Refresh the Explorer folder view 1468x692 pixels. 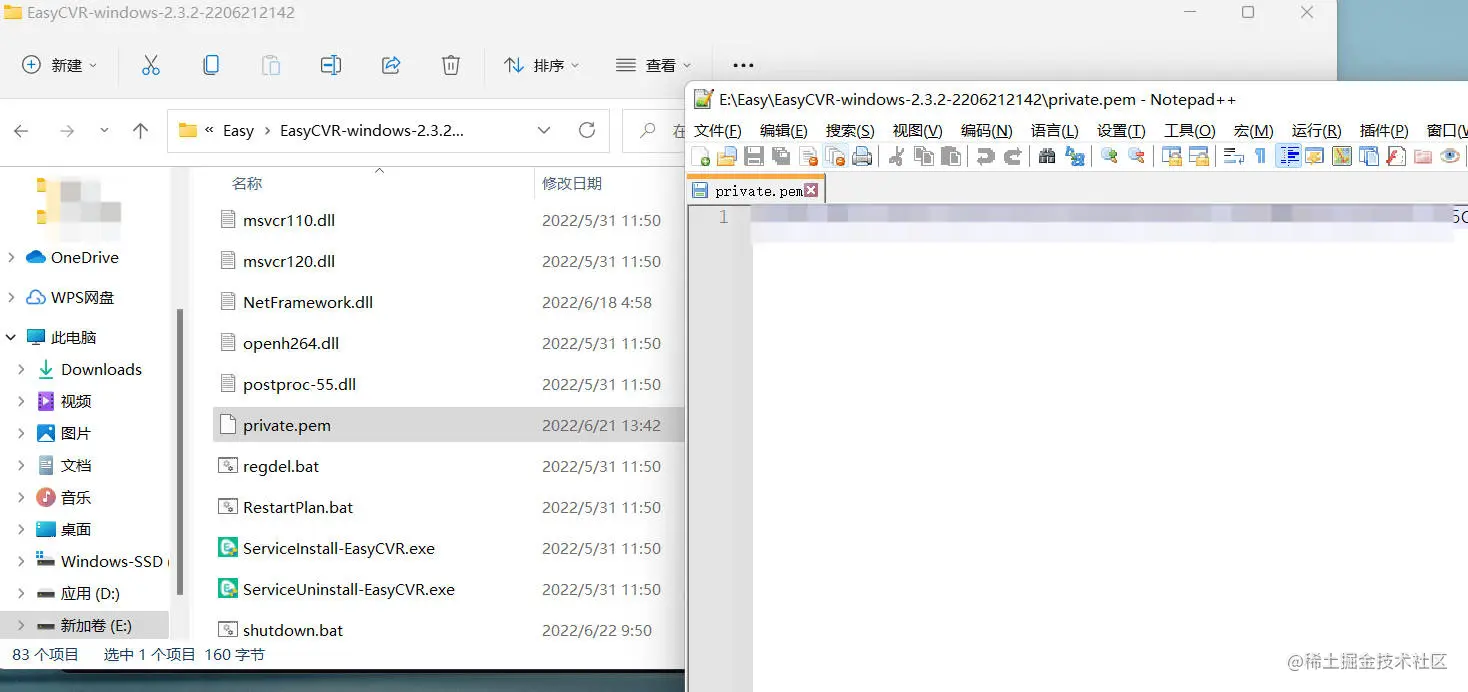pos(587,130)
